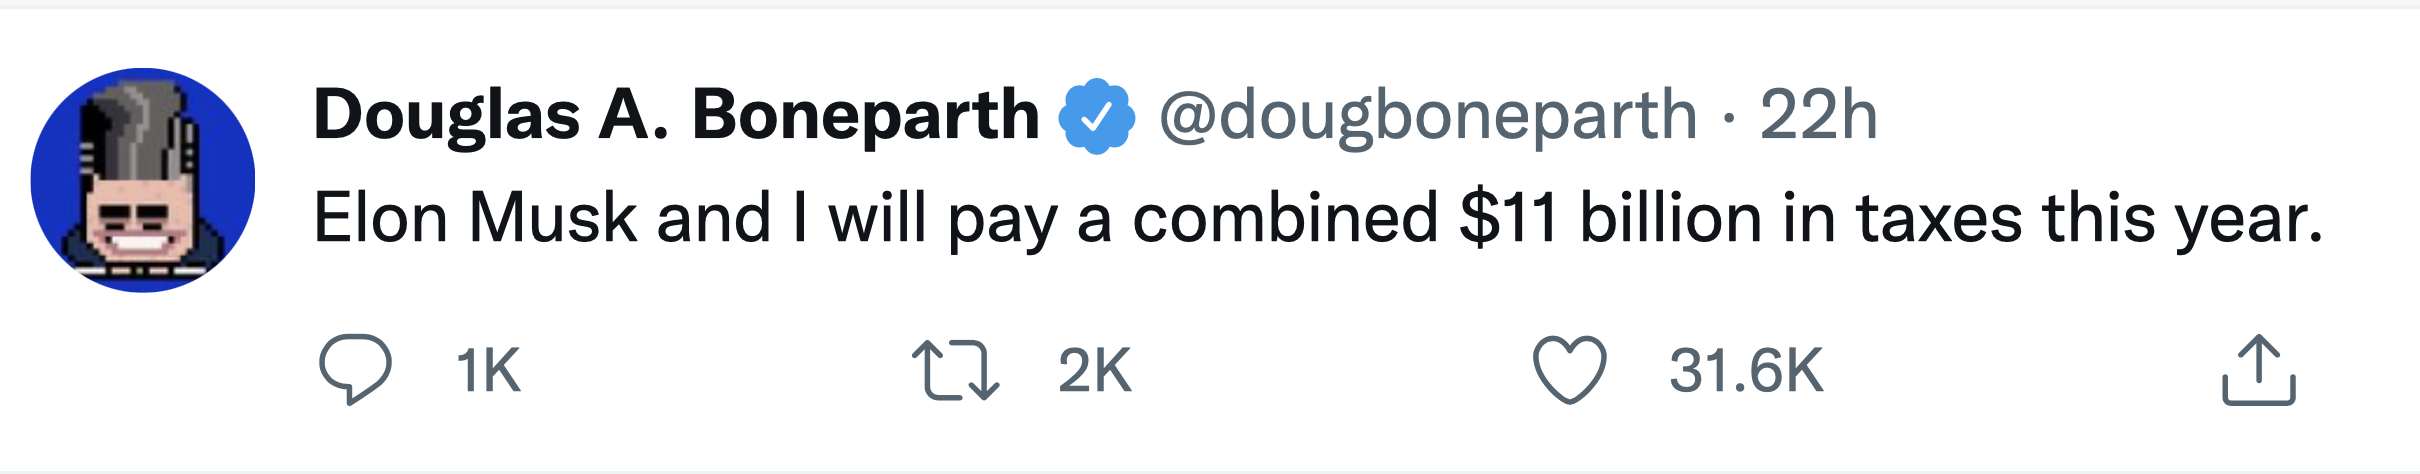Click the reply speech bubble icon
The image size is (2420, 474).
(x=355, y=369)
